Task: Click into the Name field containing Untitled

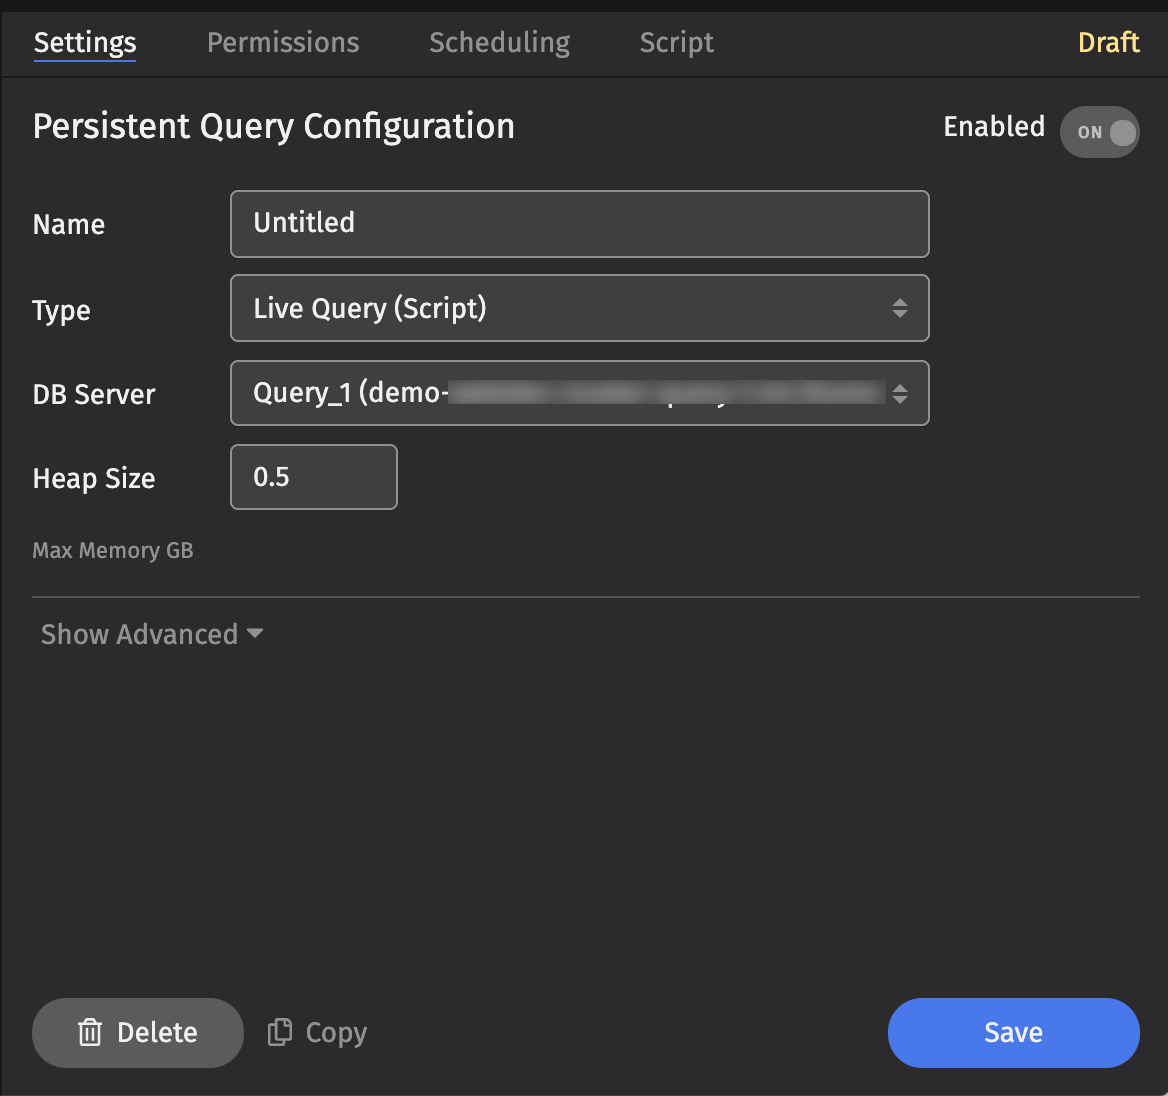Action: point(579,223)
